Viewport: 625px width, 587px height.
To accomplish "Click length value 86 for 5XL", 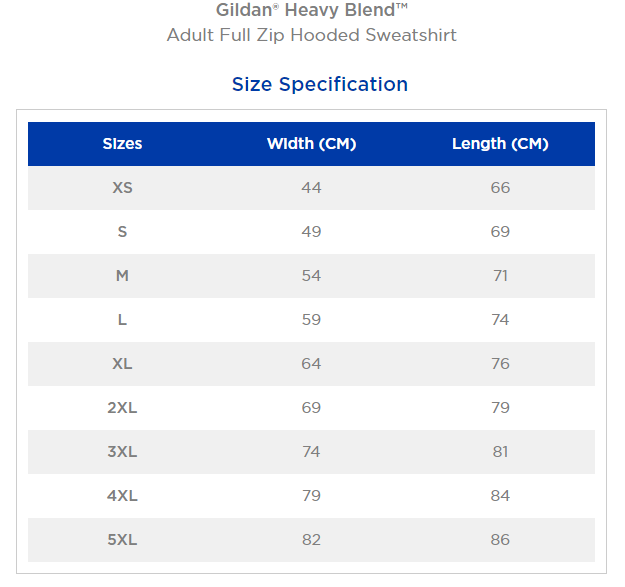I will point(500,540).
